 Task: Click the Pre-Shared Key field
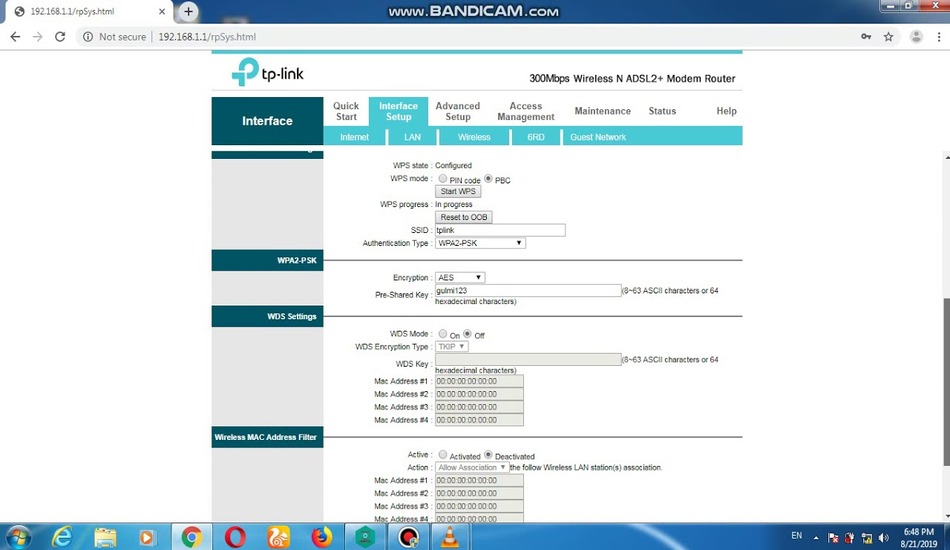pyautogui.click(x=528, y=291)
